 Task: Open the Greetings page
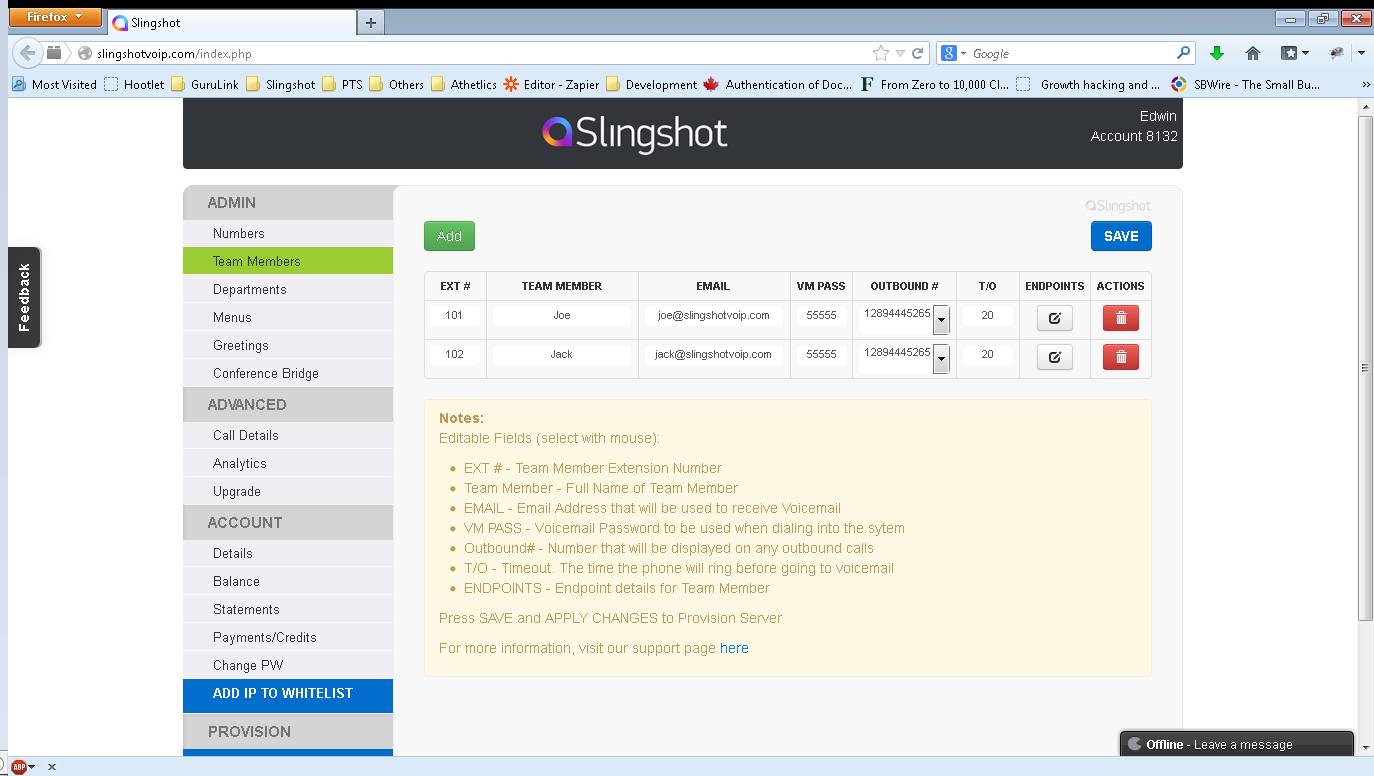pyautogui.click(x=288, y=345)
